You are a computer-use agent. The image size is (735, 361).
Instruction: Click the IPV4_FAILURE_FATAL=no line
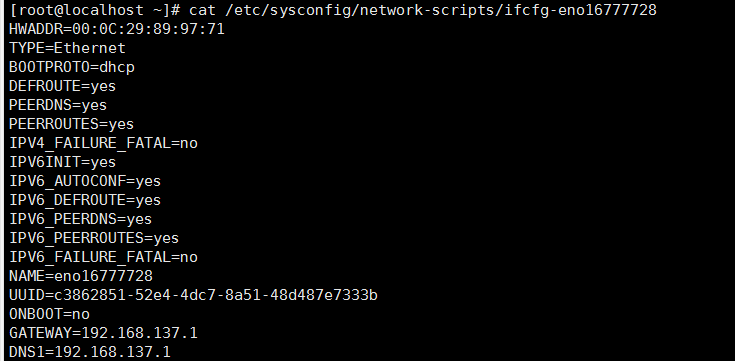(103, 143)
